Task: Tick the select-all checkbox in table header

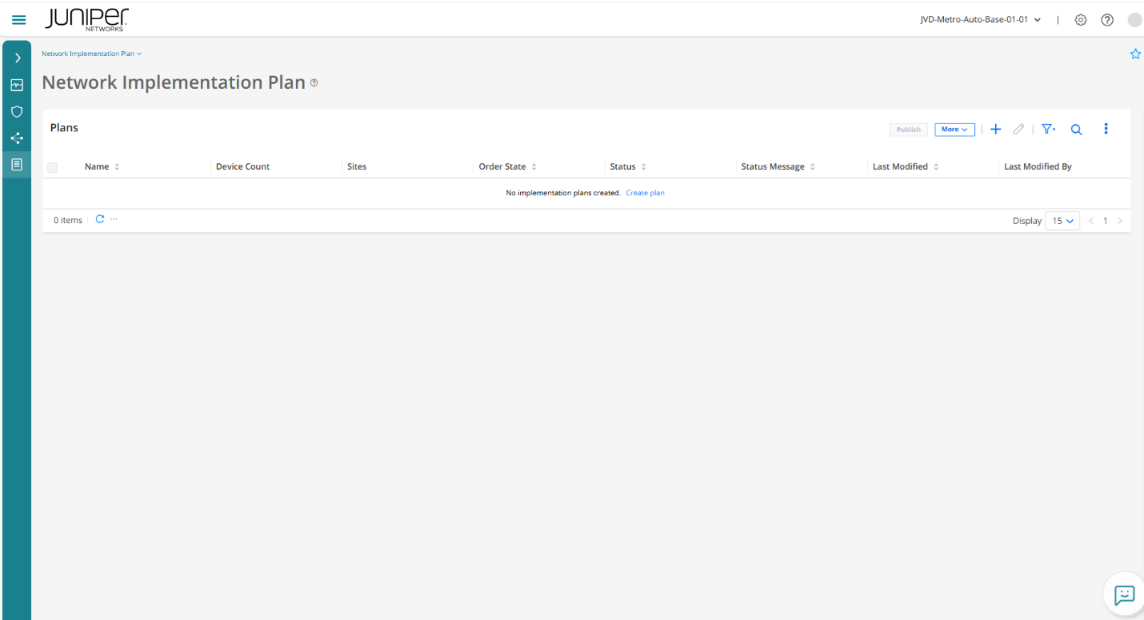Action: point(53,167)
